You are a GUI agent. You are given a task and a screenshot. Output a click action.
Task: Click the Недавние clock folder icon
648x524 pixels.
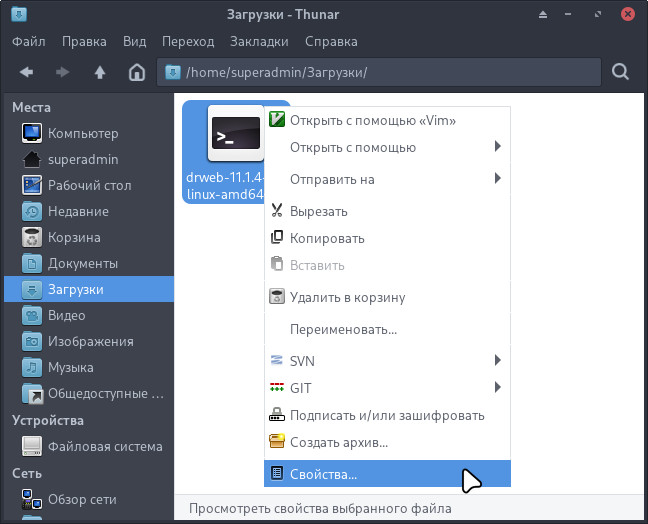32,211
